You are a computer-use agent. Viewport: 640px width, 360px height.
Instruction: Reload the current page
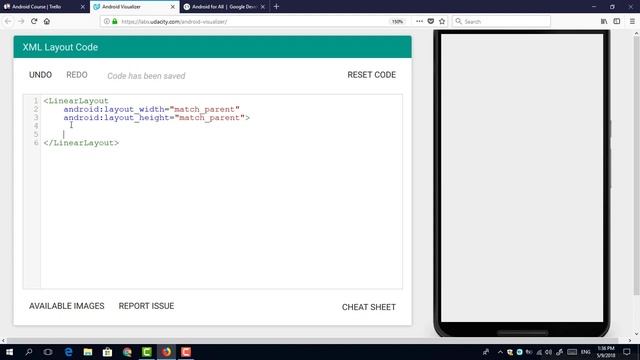(34, 21)
